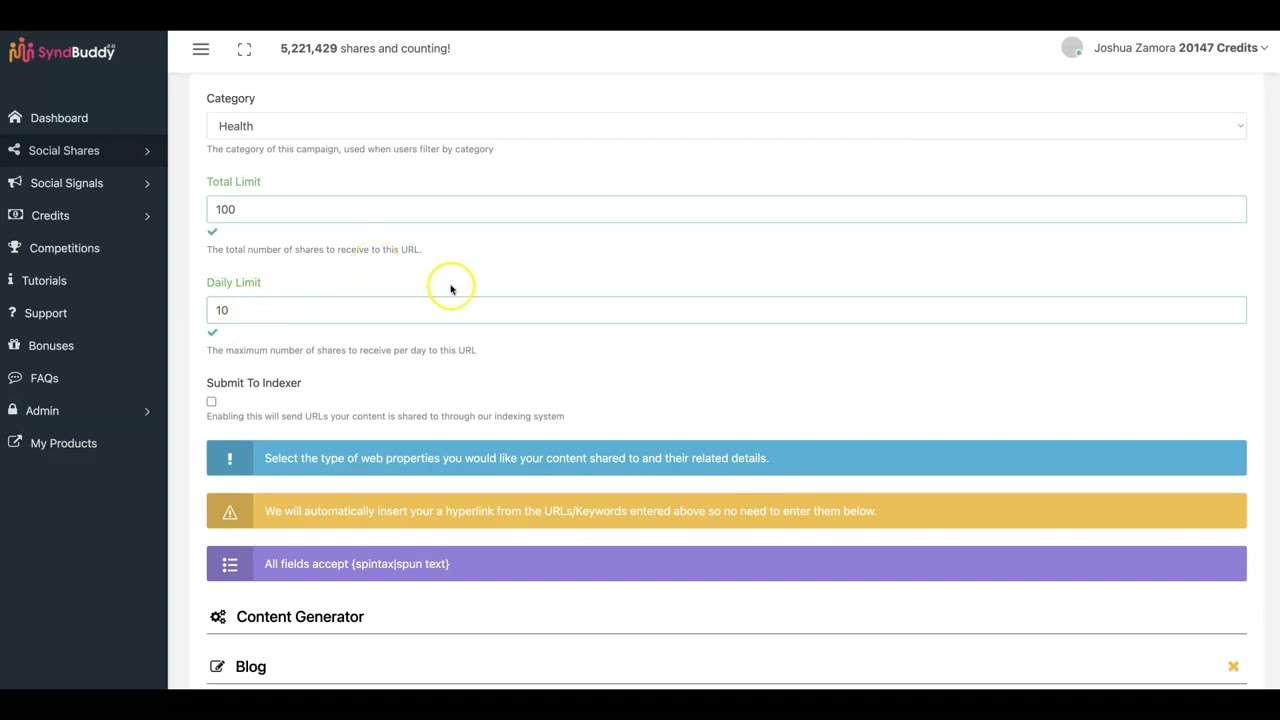
Task: Open the Support page
Action: (45, 313)
